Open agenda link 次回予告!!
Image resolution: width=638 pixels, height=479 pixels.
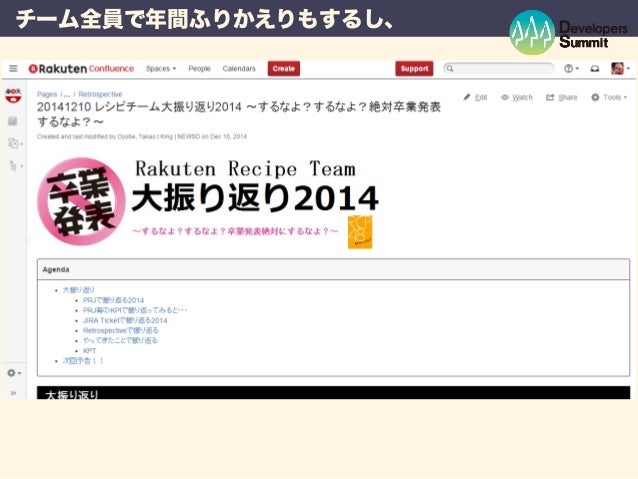[x=83, y=361]
